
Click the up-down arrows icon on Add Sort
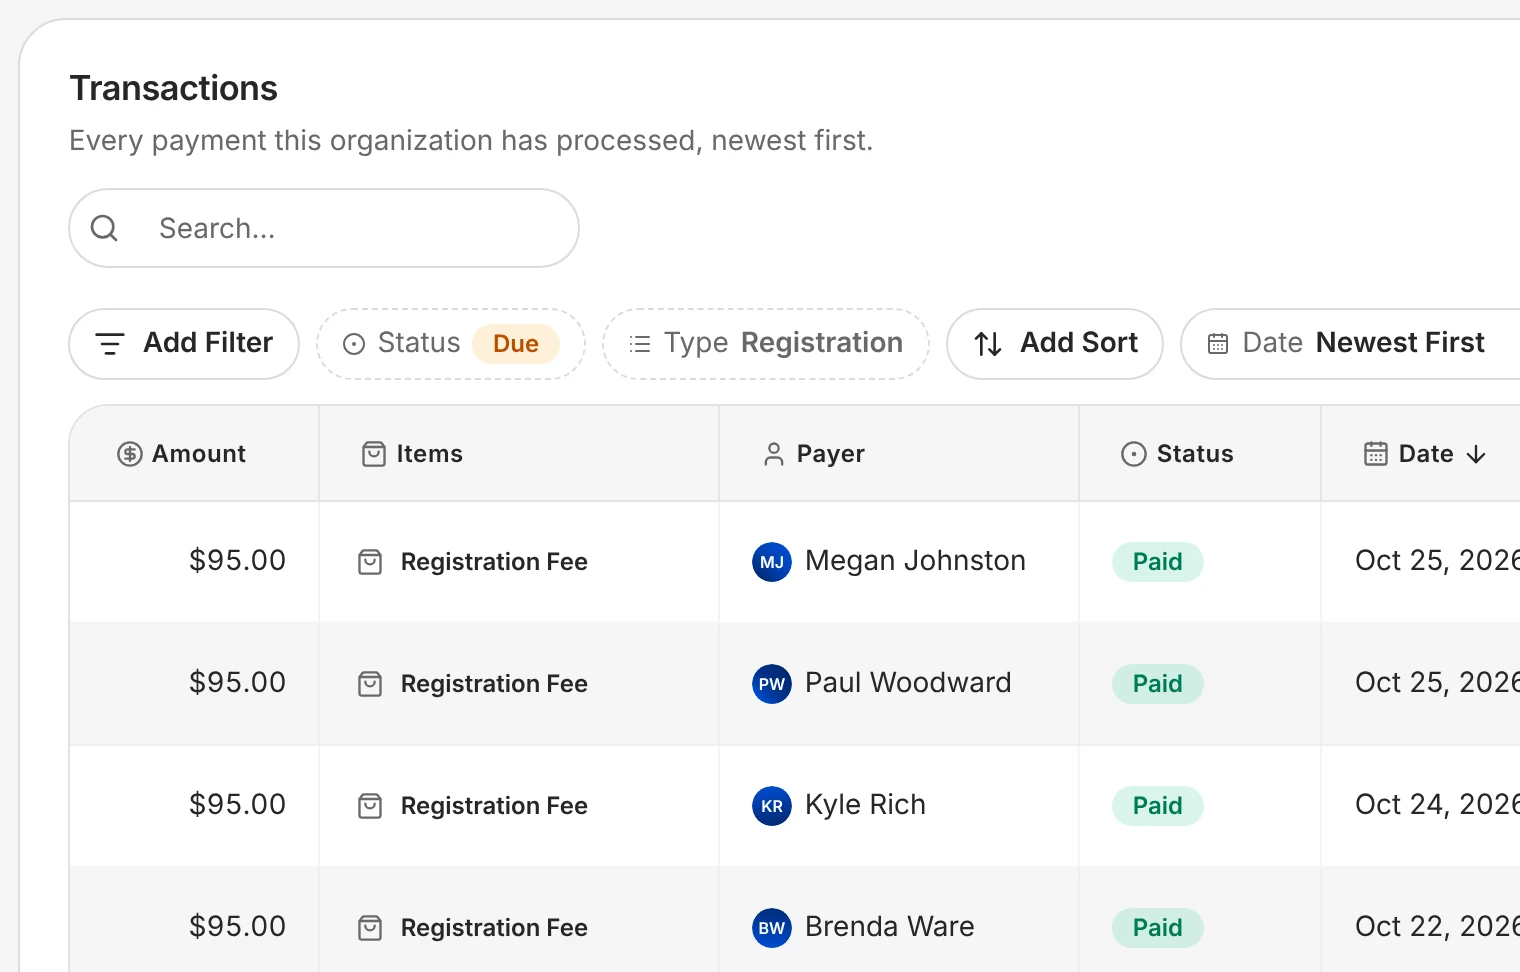988,344
